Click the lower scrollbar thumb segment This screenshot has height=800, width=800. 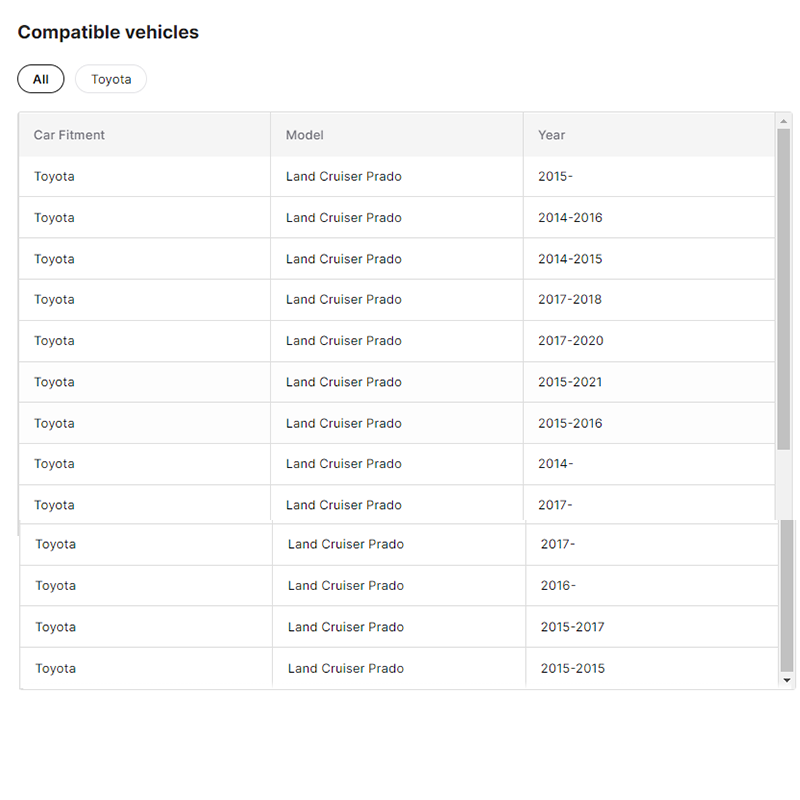click(x=787, y=595)
